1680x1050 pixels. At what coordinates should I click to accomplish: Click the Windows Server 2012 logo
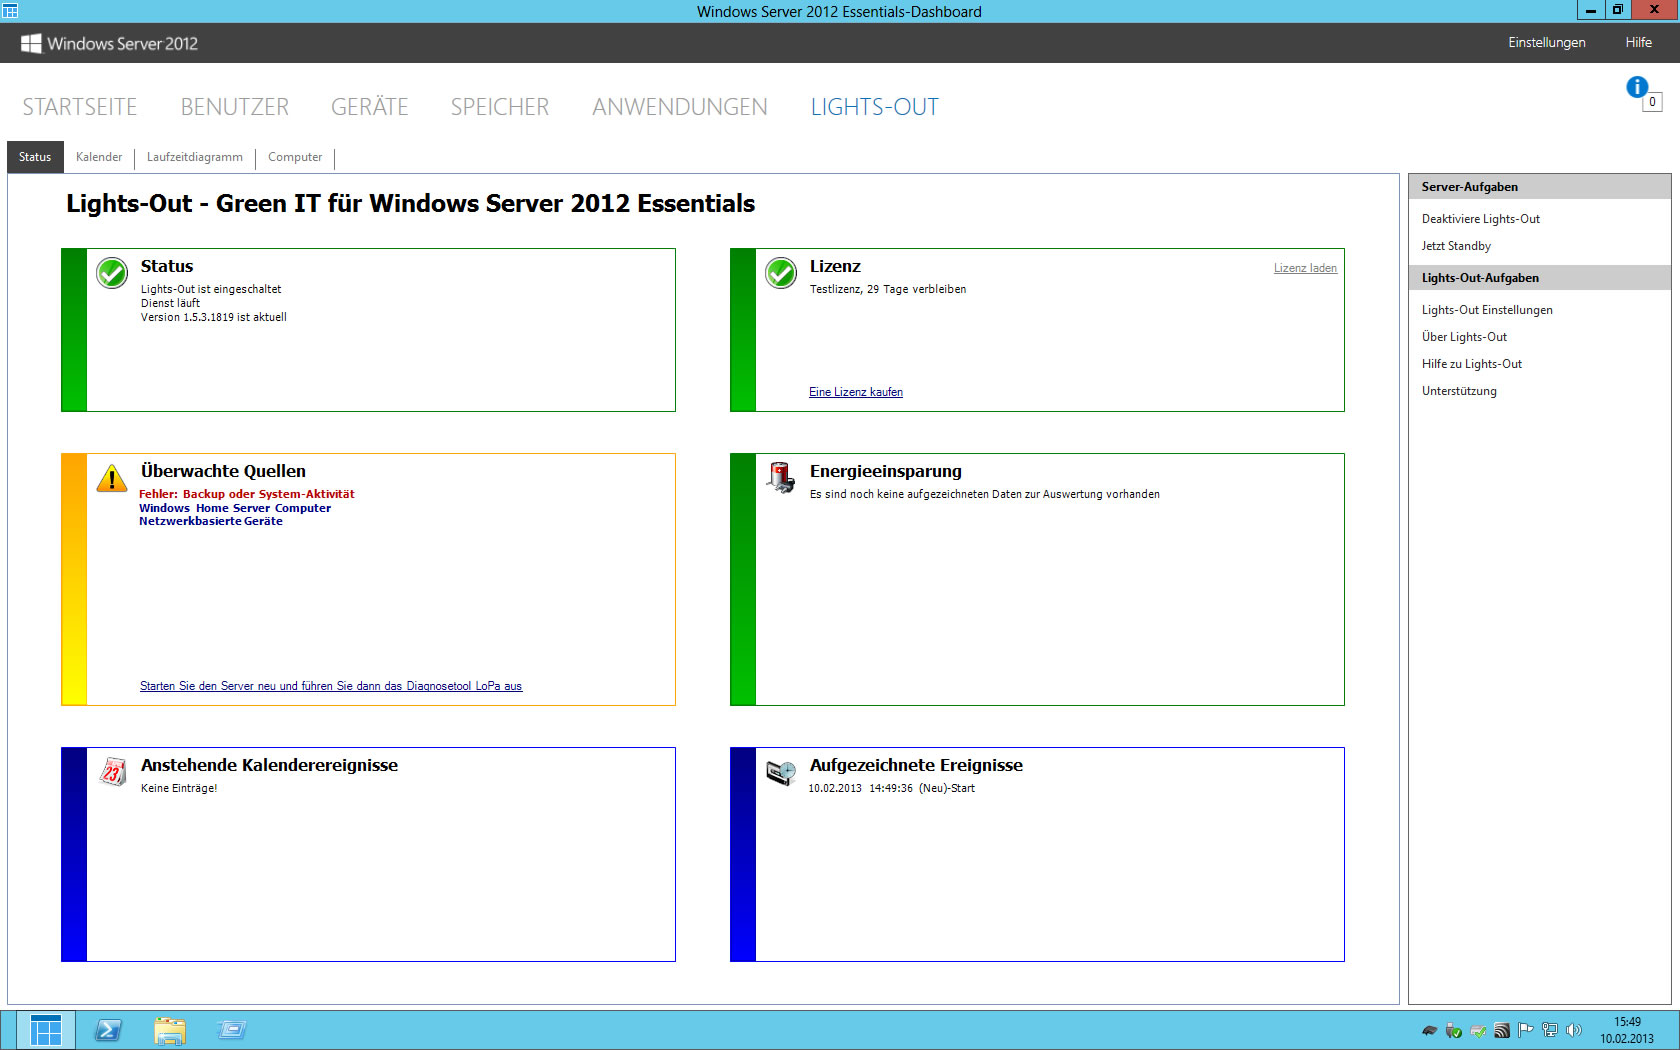coord(110,43)
